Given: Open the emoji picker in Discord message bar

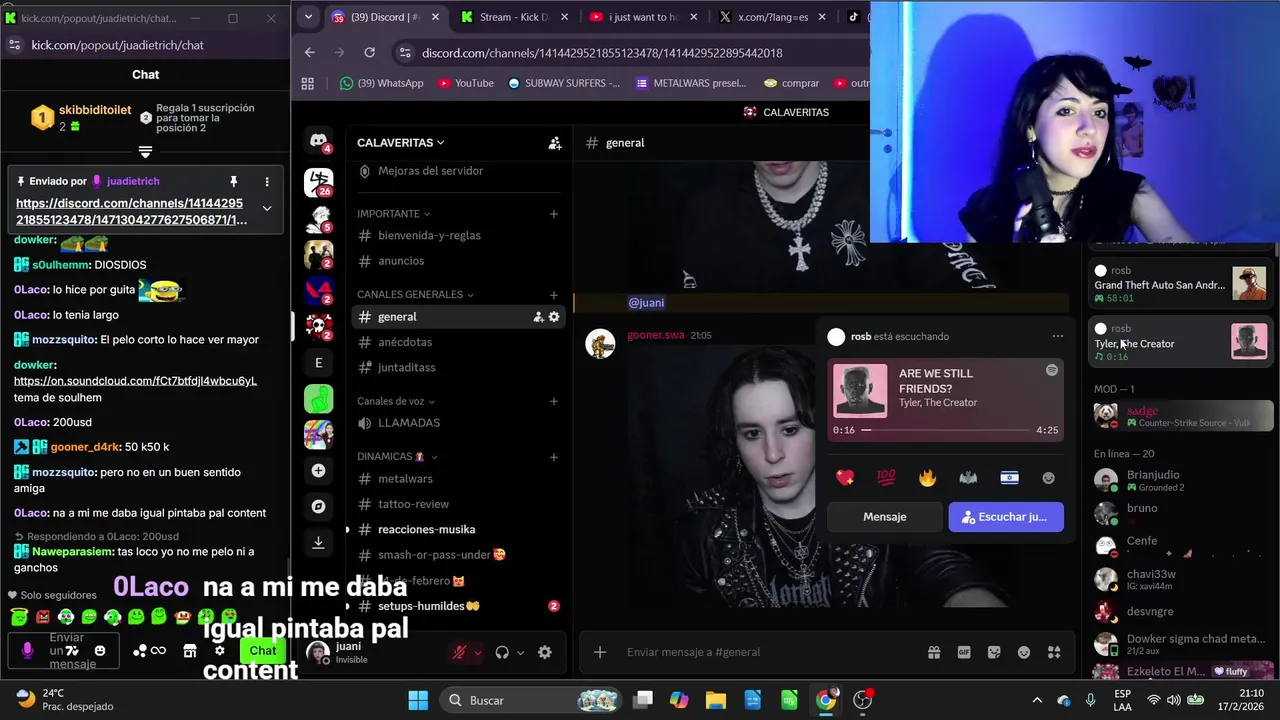Looking at the screenshot, I should [x=1024, y=652].
